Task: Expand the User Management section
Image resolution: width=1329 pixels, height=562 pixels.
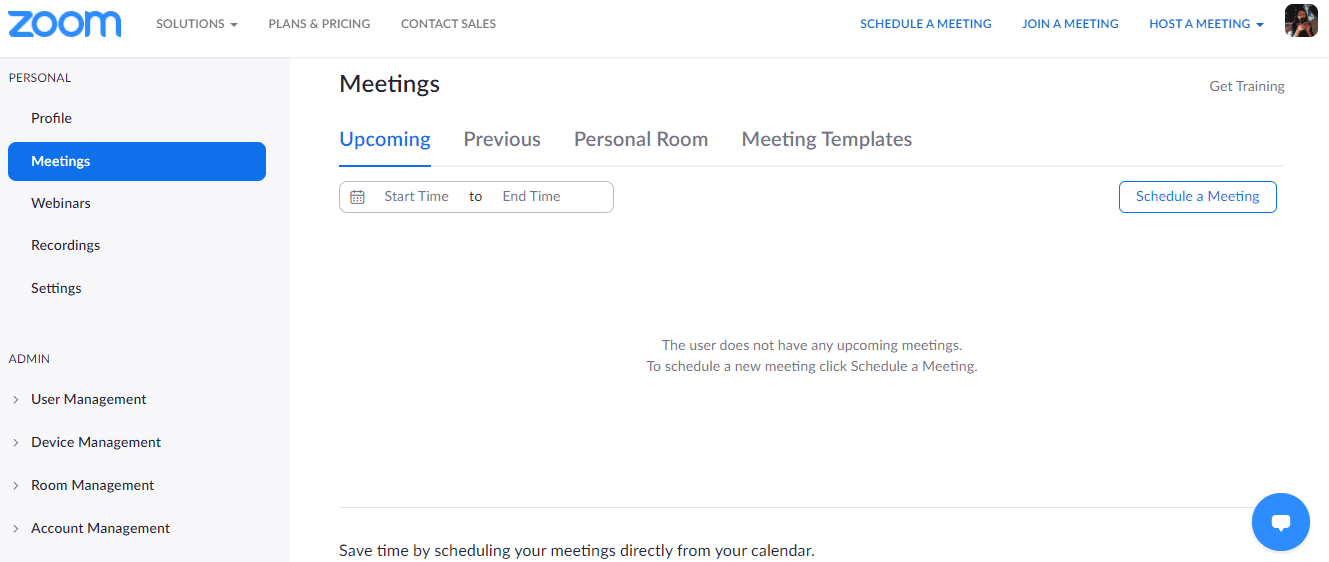Action: click(88, 399)
